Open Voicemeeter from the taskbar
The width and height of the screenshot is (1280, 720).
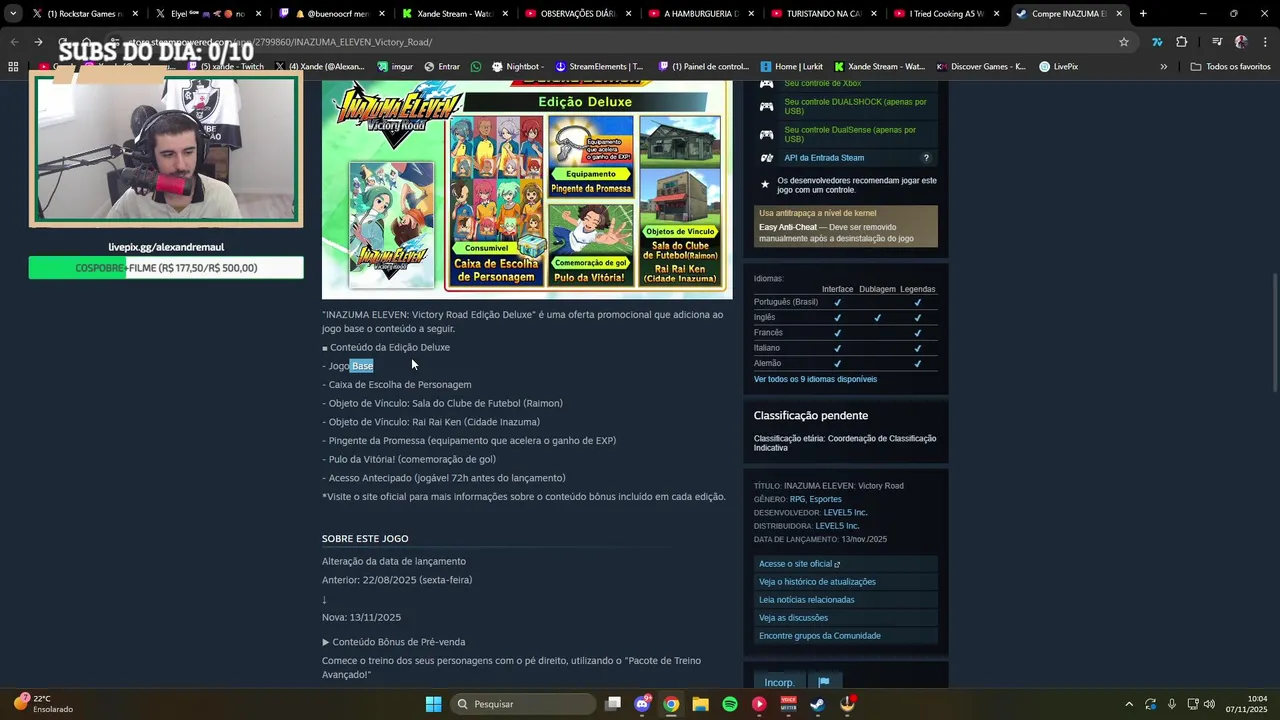788,704
